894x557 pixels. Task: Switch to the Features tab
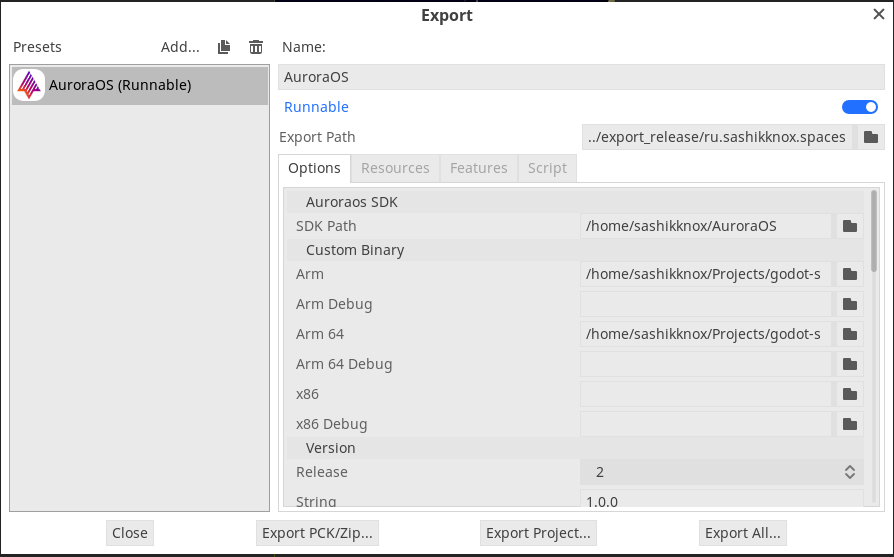click(478, 168)
